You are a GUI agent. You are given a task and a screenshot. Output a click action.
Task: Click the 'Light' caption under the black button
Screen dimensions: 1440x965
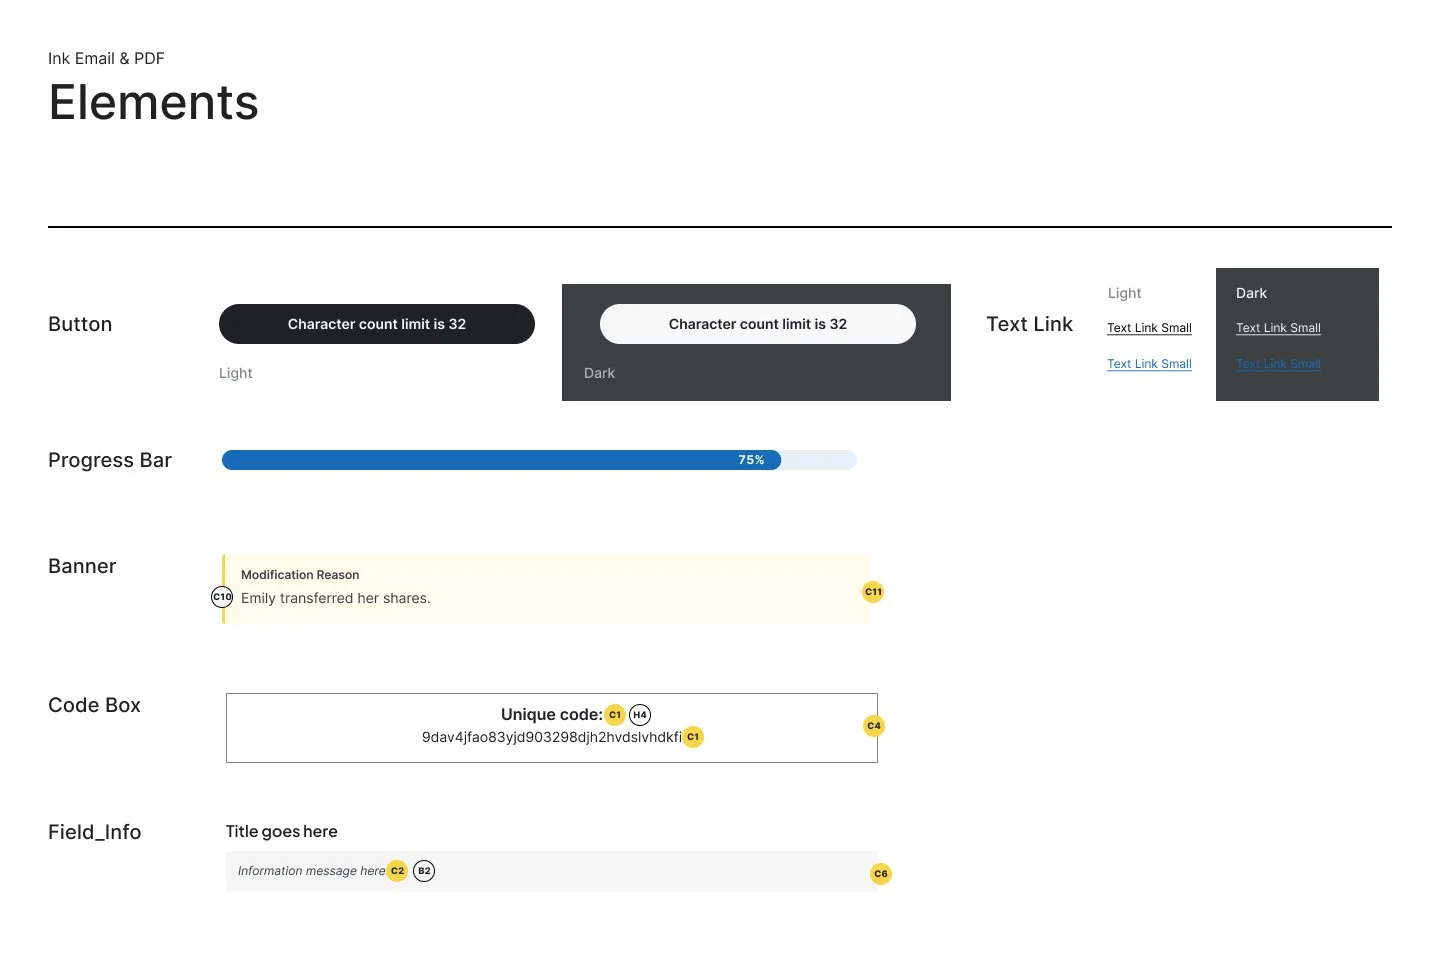click(x=236, y=373)
